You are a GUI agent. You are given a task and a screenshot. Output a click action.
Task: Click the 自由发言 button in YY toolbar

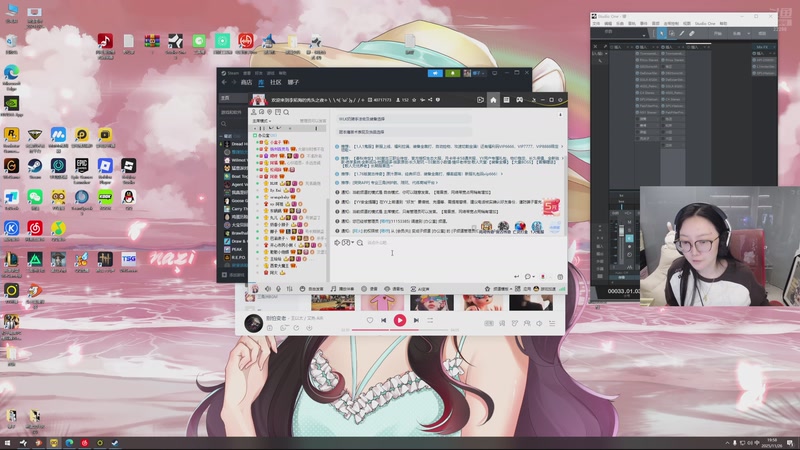tap(311, 289)
